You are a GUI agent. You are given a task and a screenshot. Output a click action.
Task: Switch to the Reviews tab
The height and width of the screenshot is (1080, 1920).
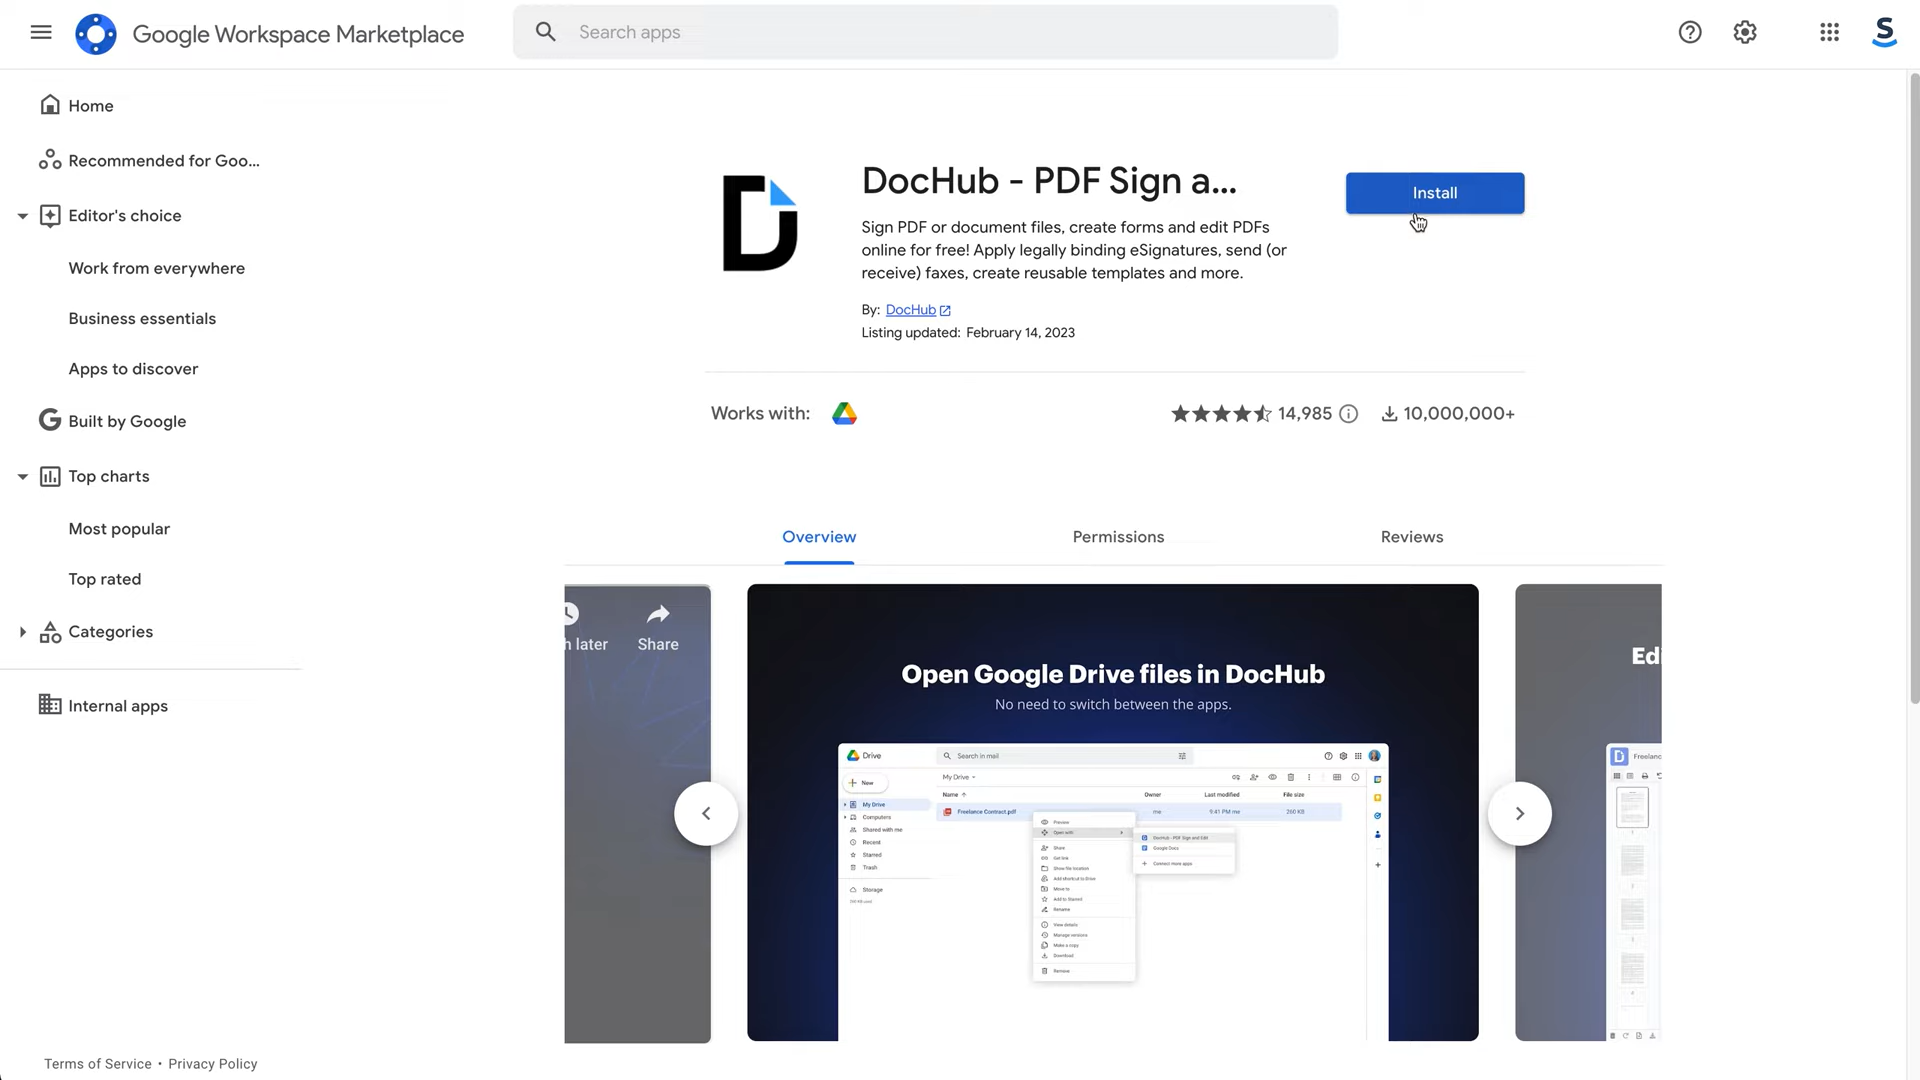(x=1412, y=537)
